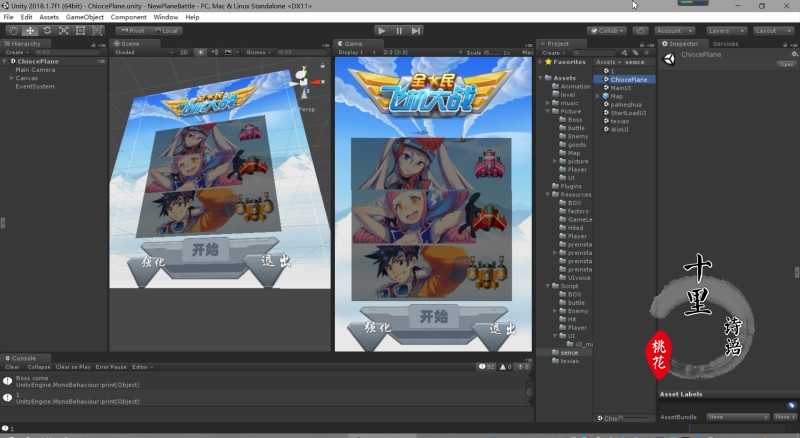Screen dimensions: 800x438
Task: Click the Unity logo icon in Inspector
Action: 669,59
